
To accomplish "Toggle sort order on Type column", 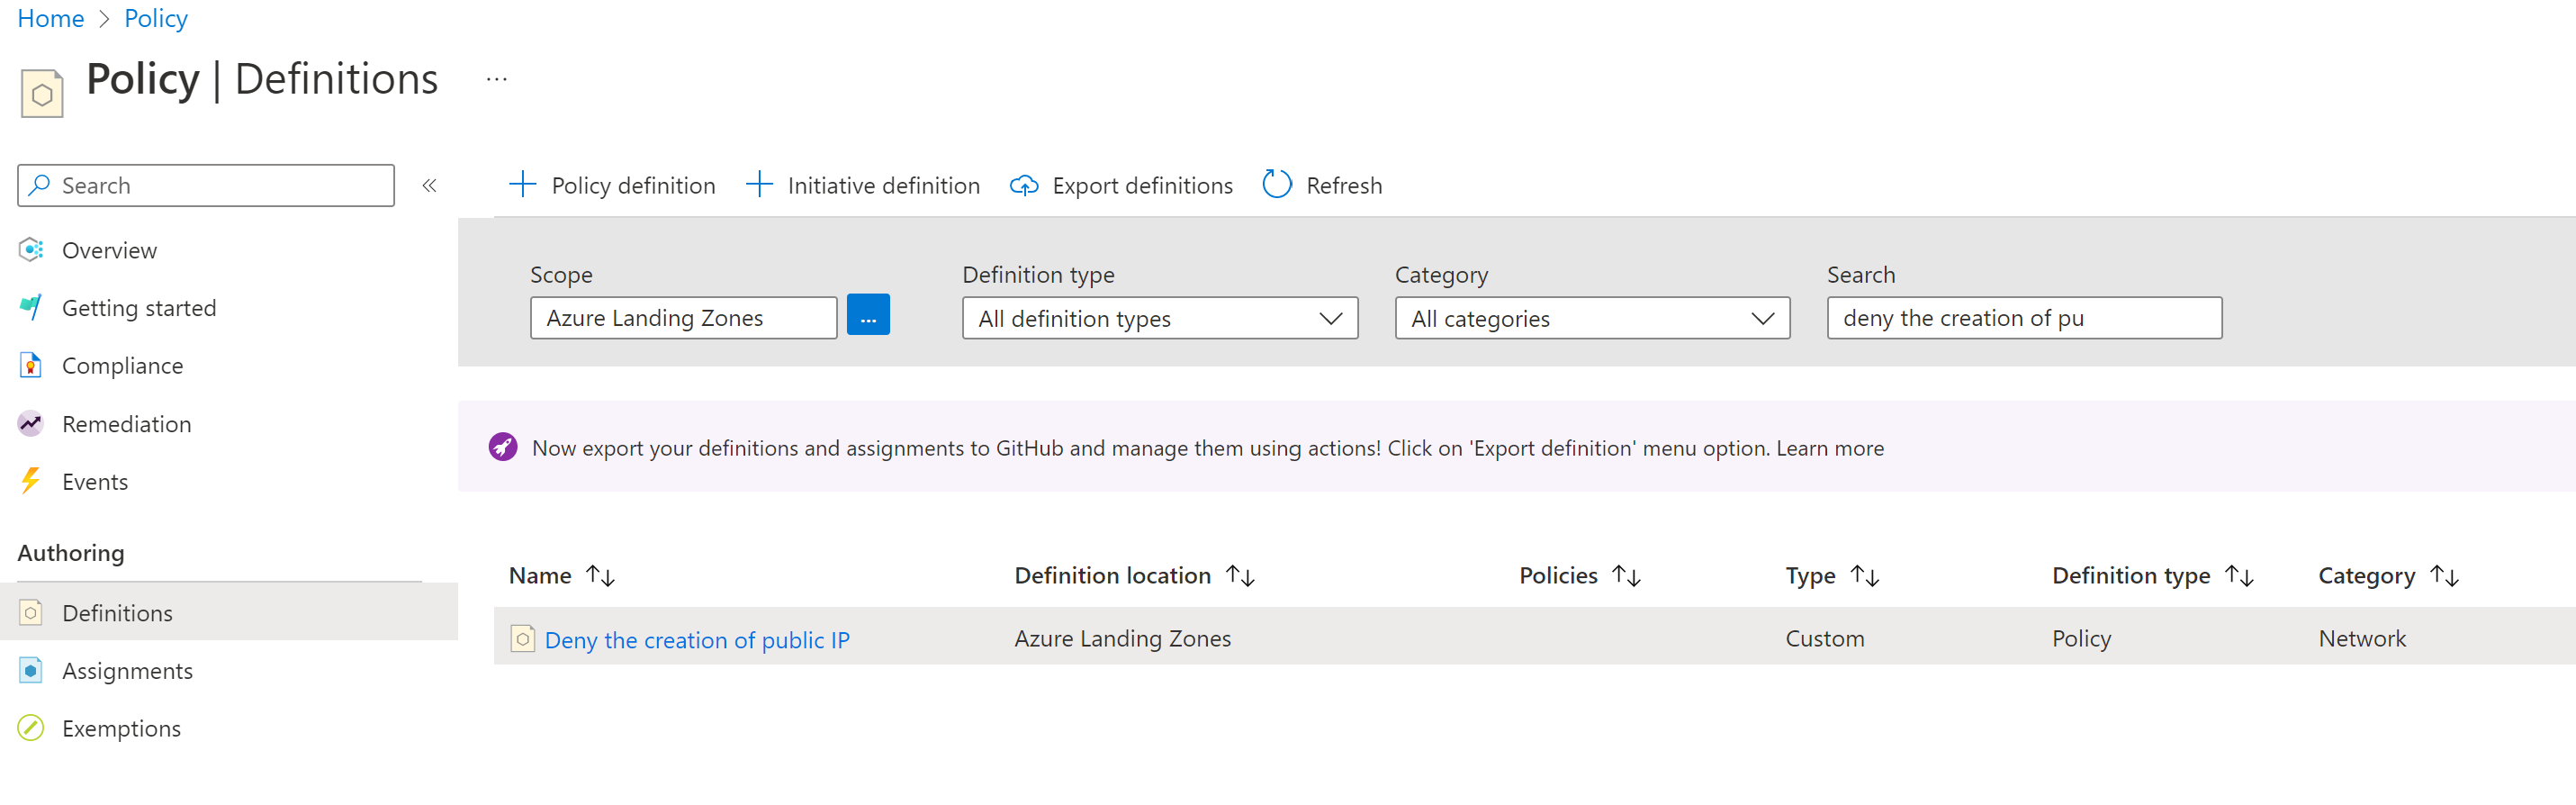I will pos(1864,576).
